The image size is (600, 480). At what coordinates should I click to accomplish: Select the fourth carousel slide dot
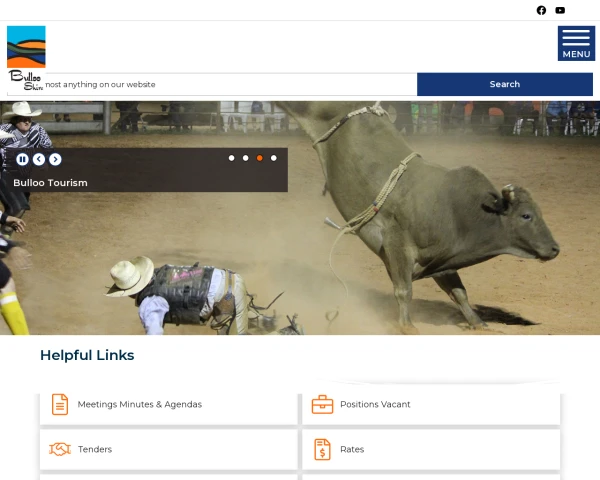pos(274,158)
